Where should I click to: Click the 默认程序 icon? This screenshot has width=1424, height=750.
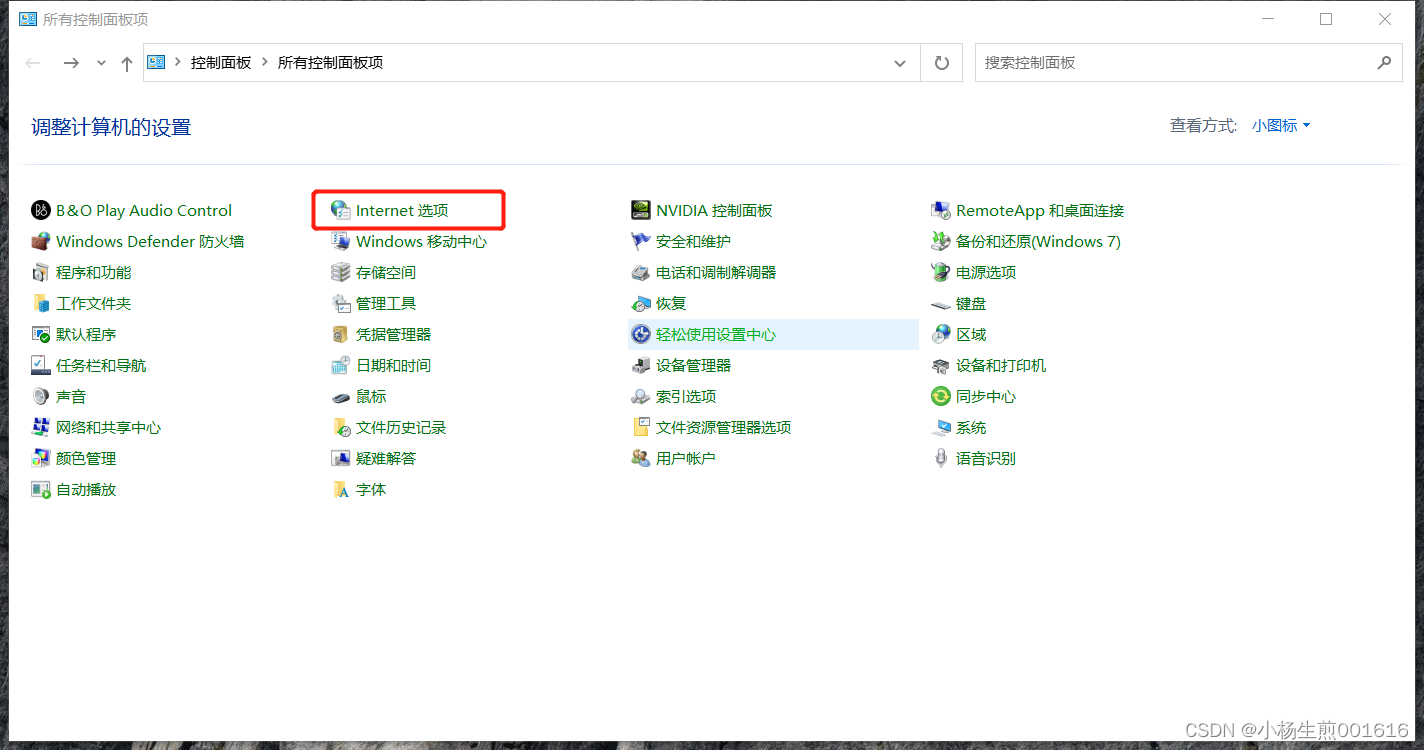tap(41, 334)
